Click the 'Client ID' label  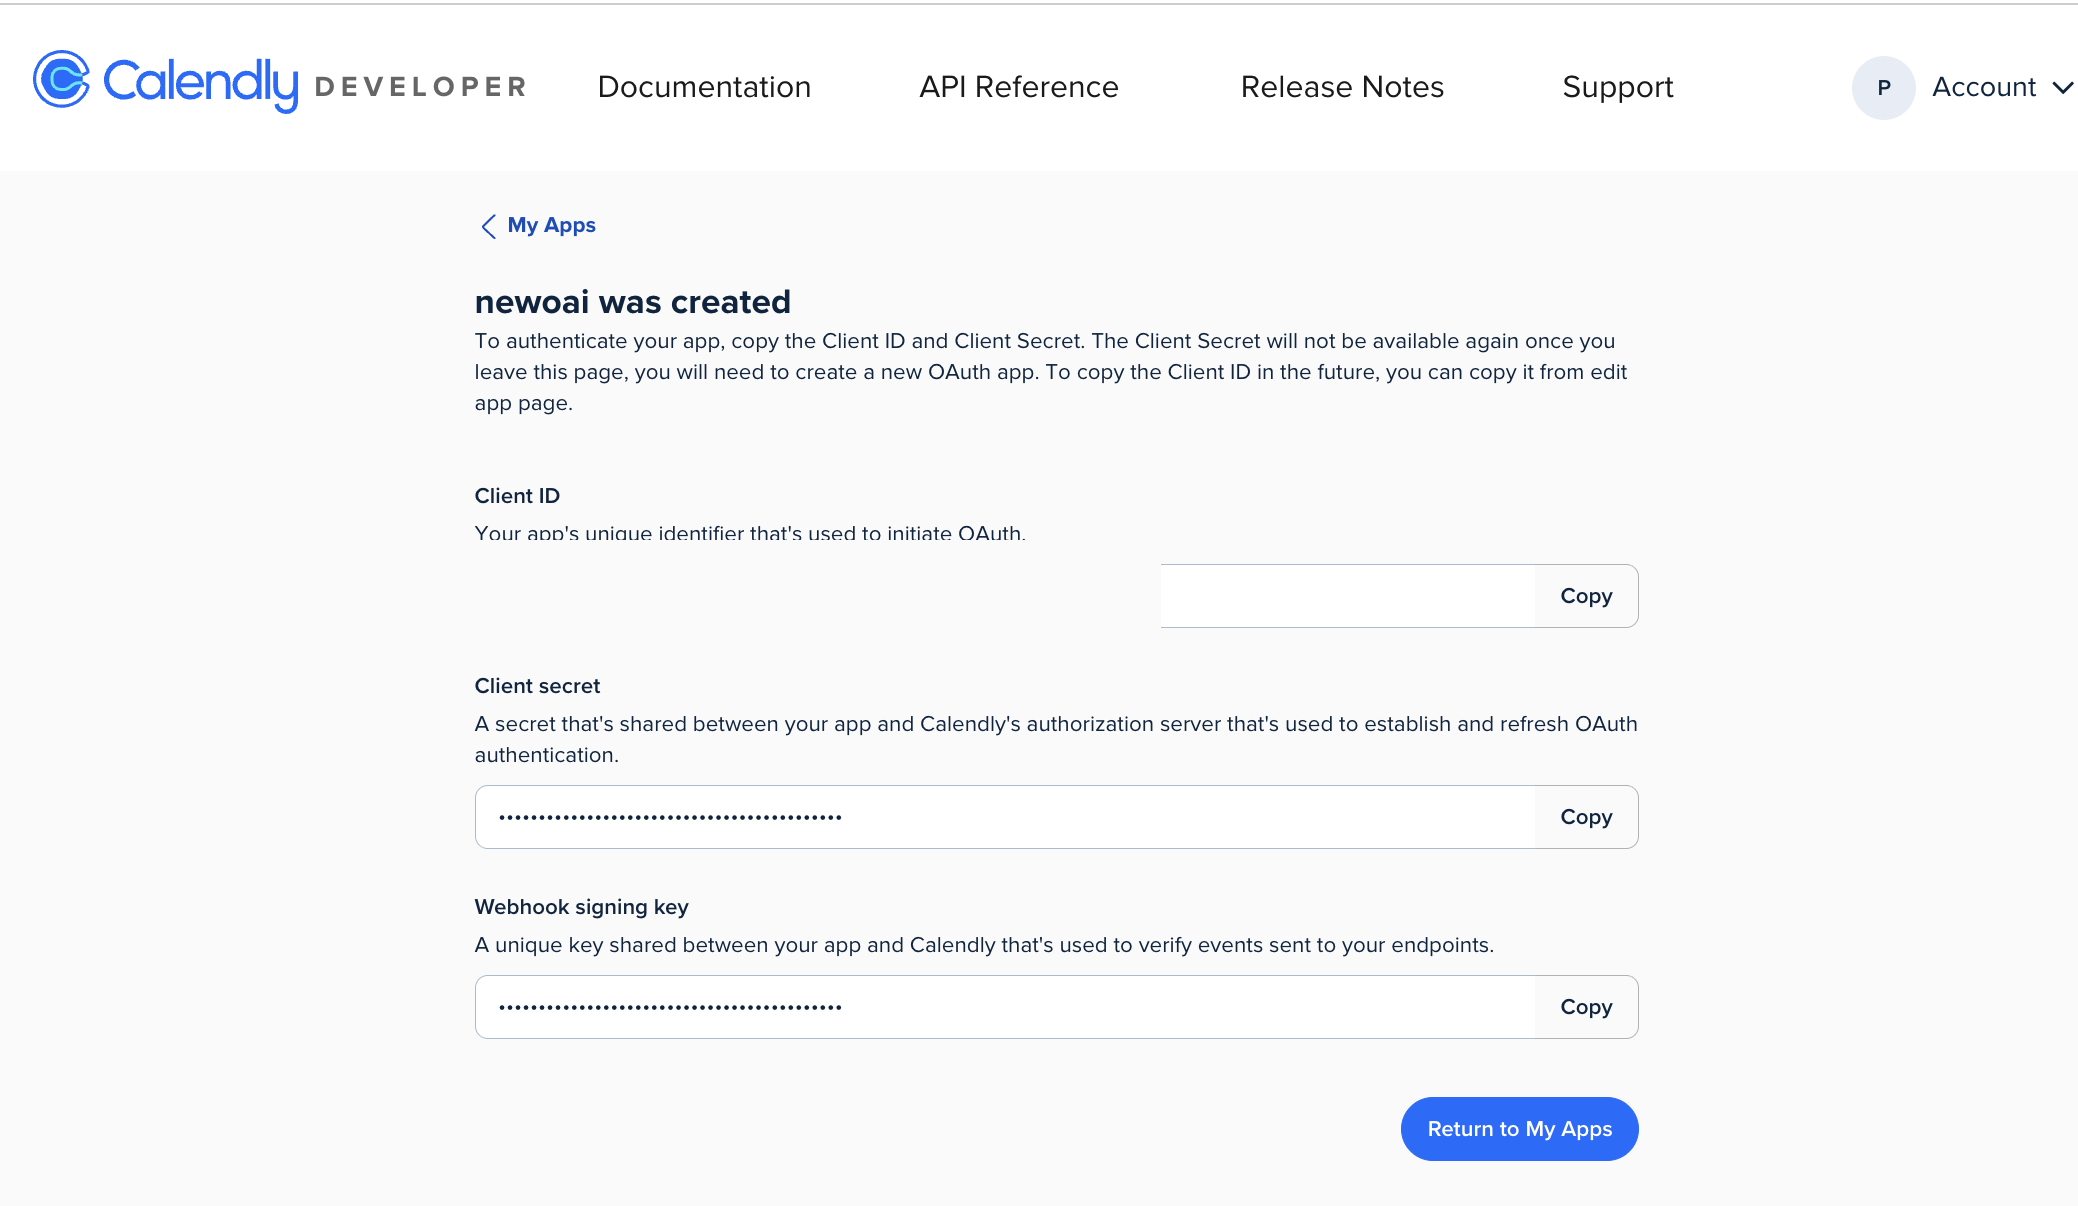[517, 496]
